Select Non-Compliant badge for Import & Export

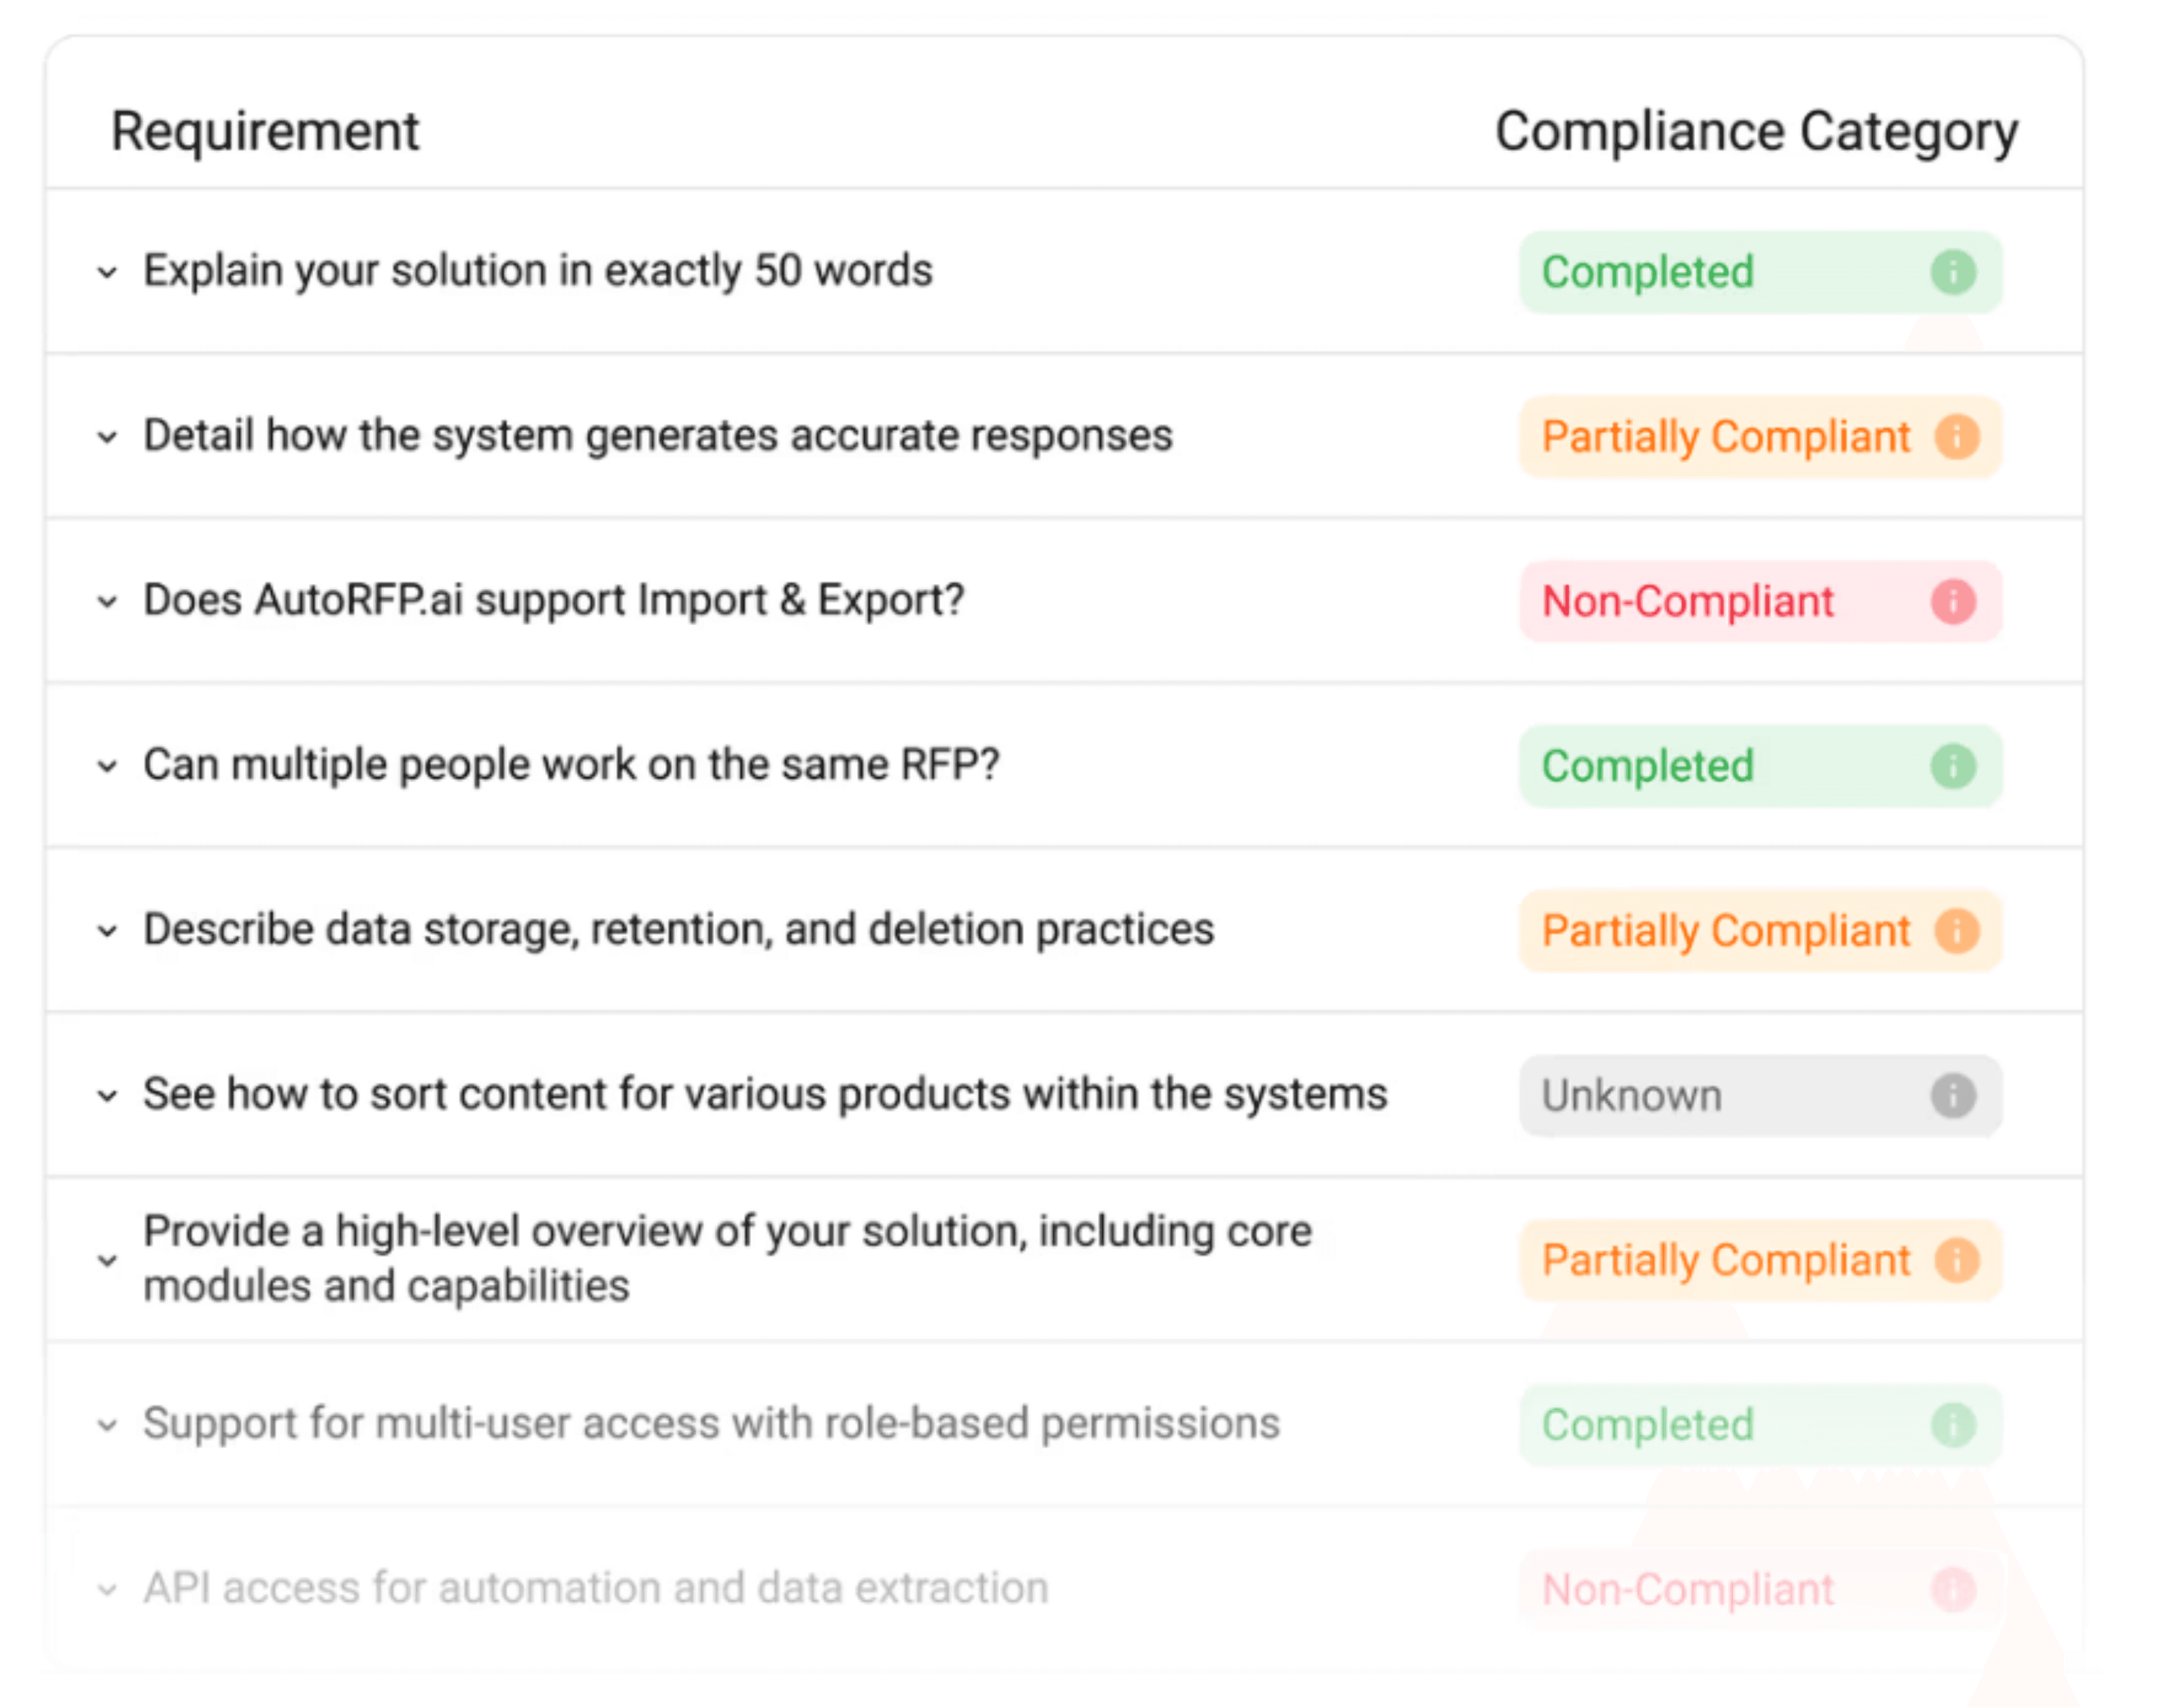1688,602
